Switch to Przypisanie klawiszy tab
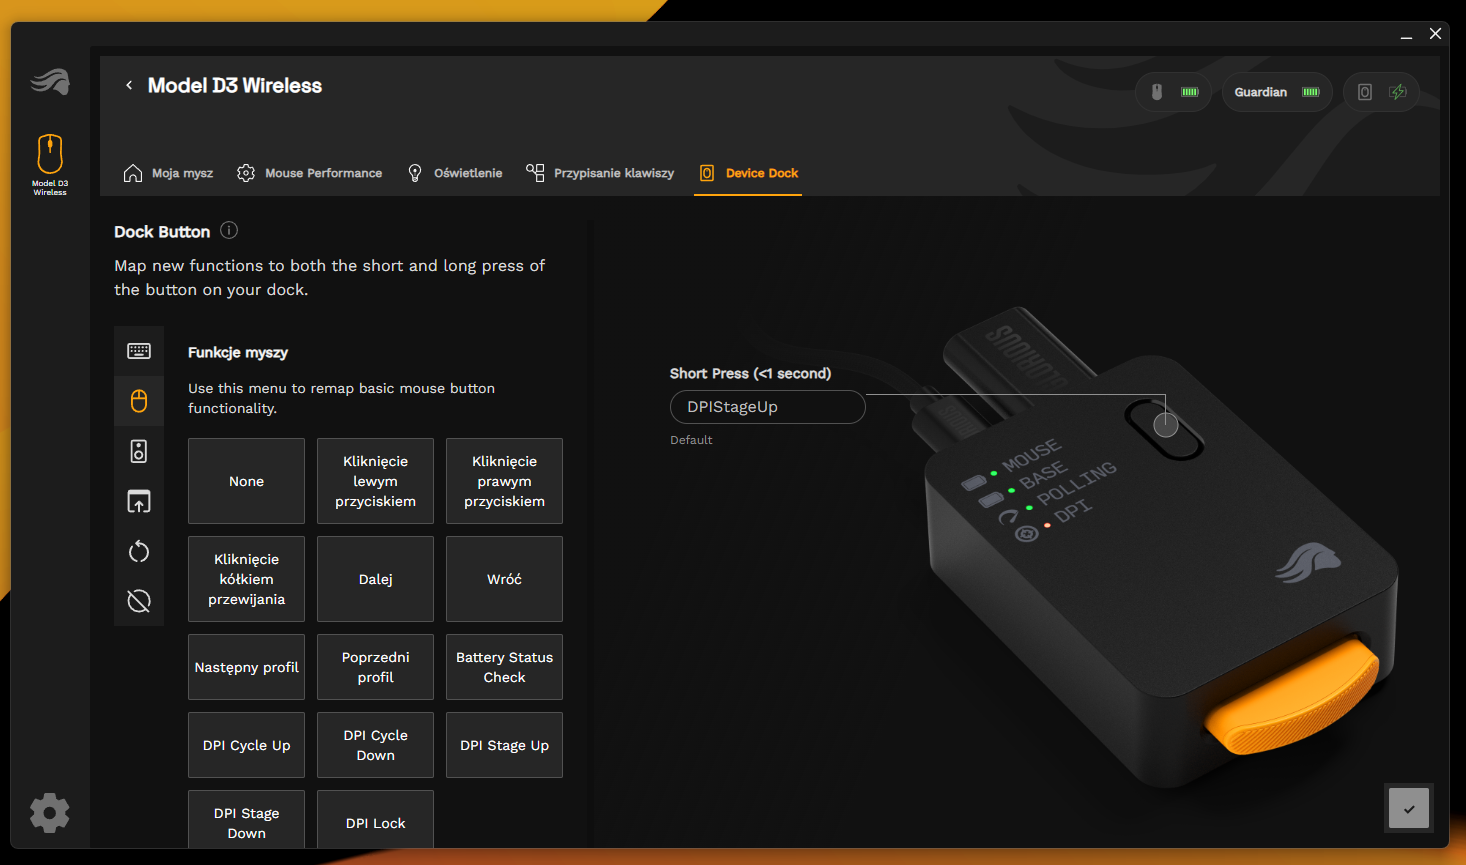Screen dimensions: 1466x865 tap(600, 173)
